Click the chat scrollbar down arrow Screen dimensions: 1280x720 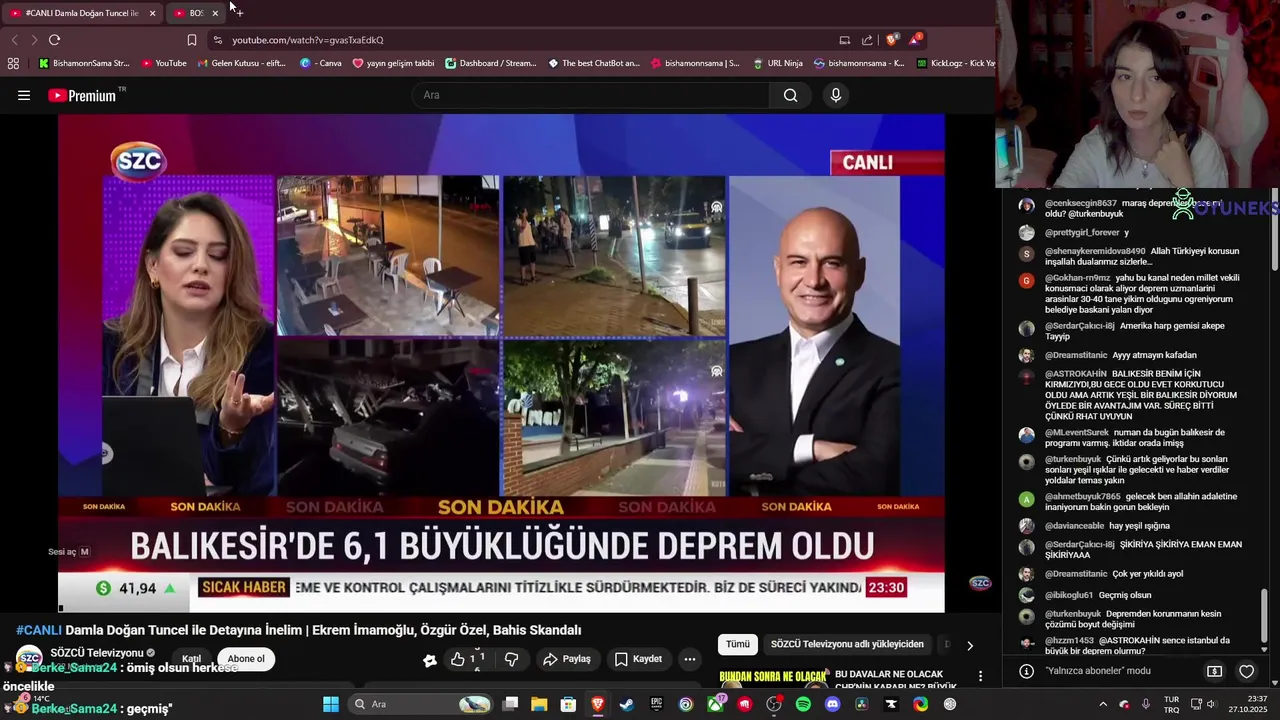tap(1265, 650)
